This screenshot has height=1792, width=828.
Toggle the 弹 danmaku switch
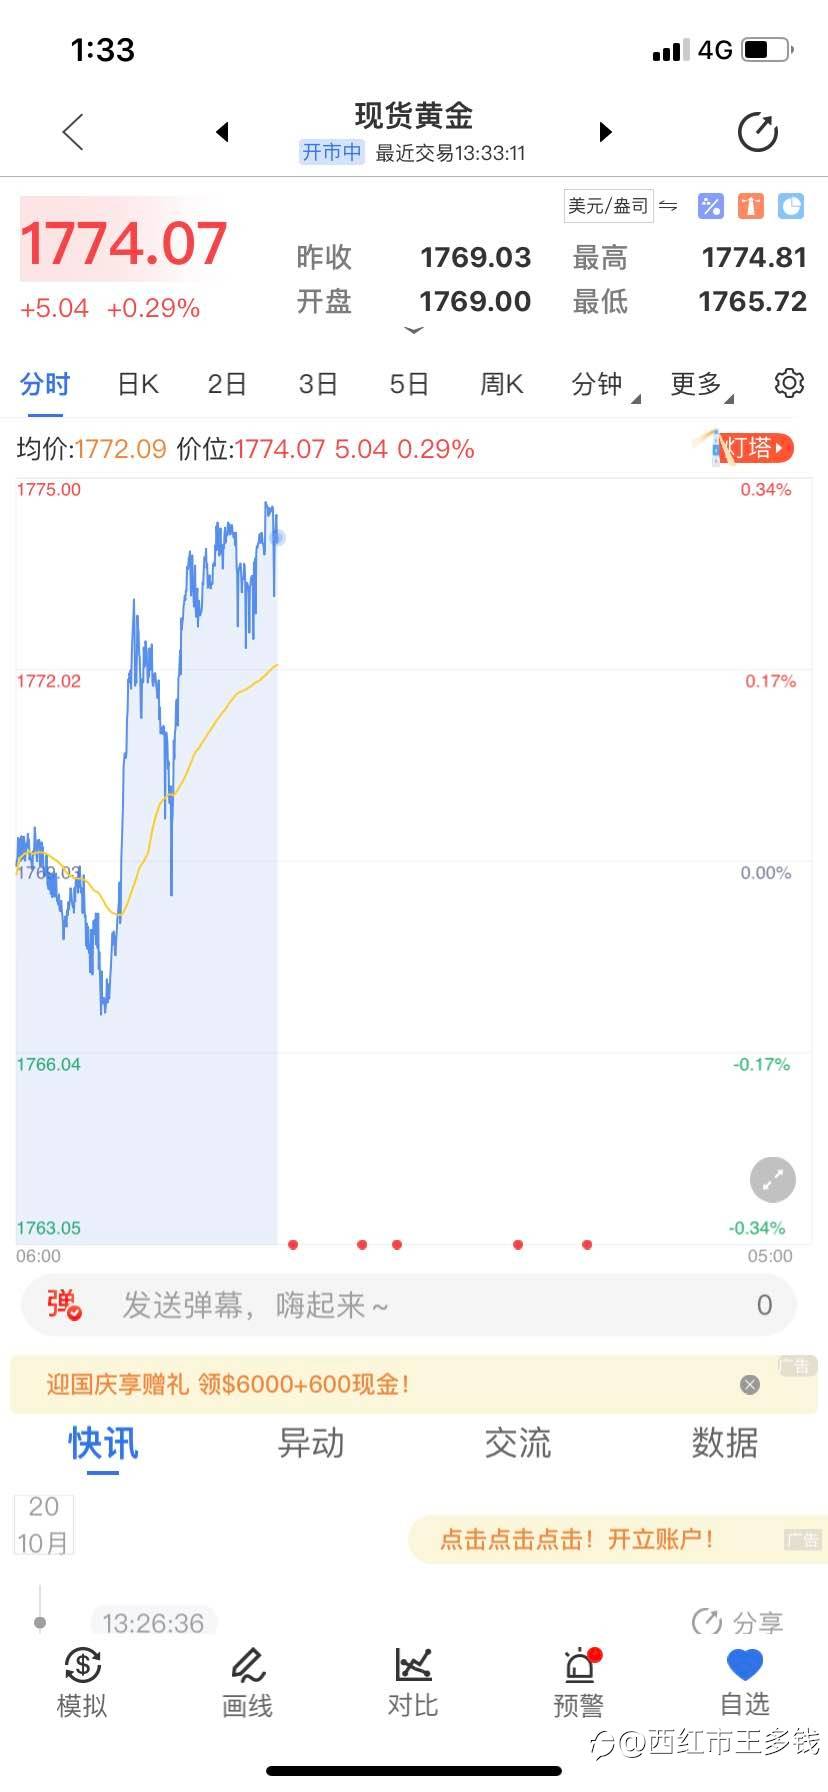click(x=64, y=1305)
